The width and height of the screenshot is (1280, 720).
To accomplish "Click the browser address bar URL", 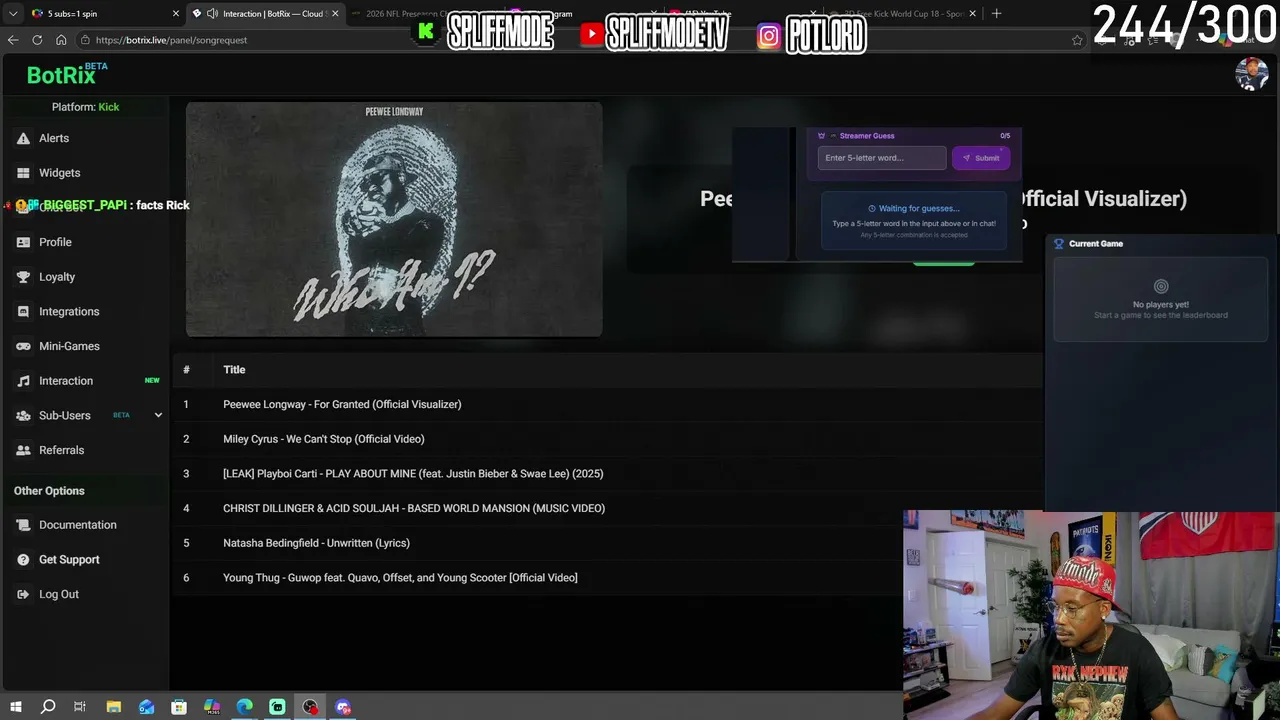I will point(172,40).
